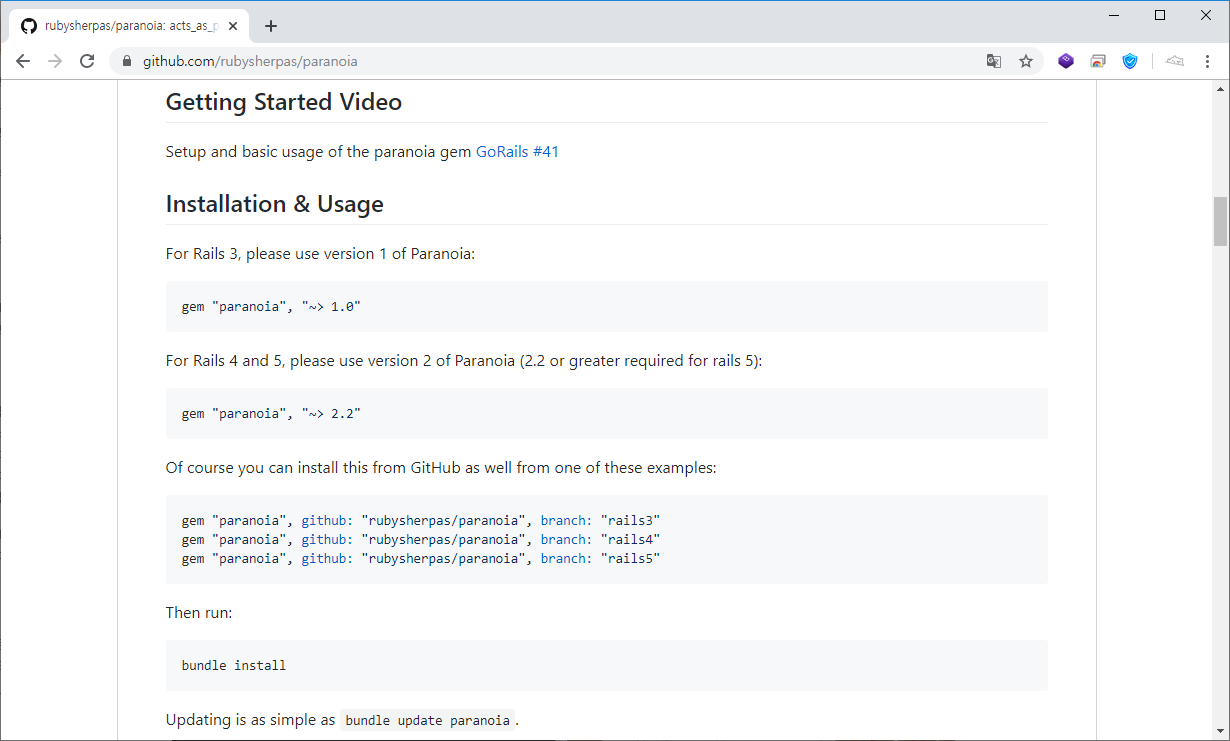This screenshot has width=1230, height=741.
Task: View site info via the padlock icon
Action: point(127,61)
